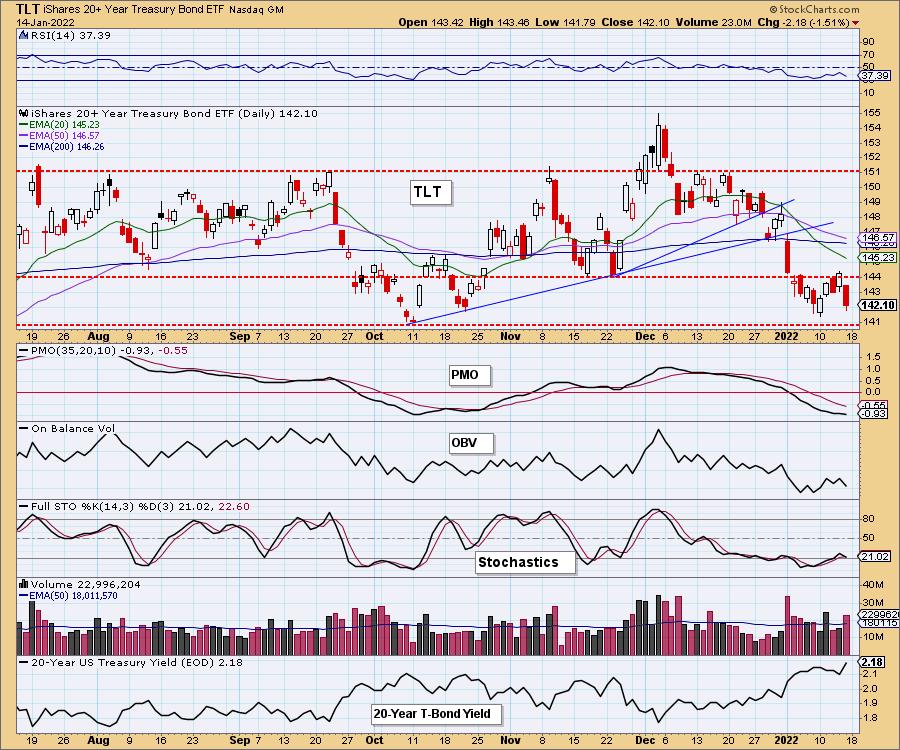This screenshot has width=900, height=750.
Task: Click the volume bars icon beside Volume 22,996,204
Action: pos(24,584)
